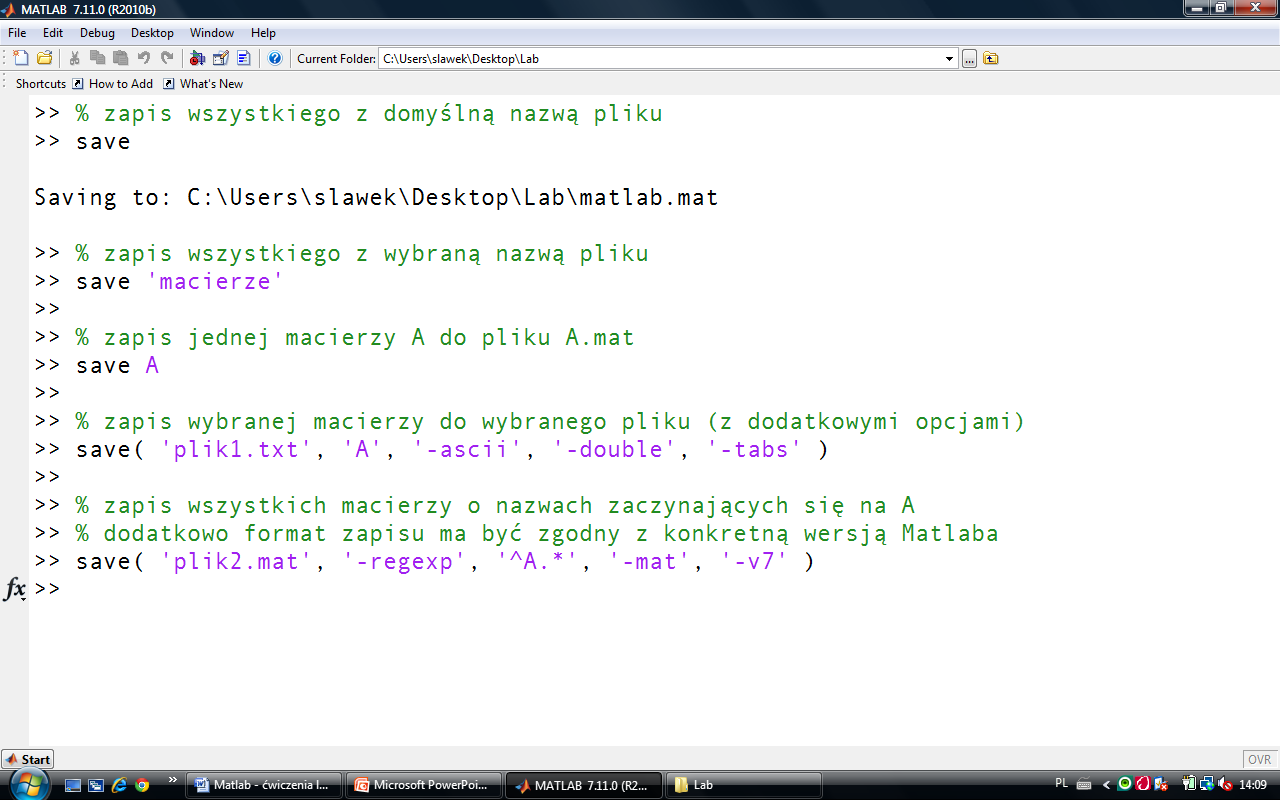Open a file using the folder icon

45,58
